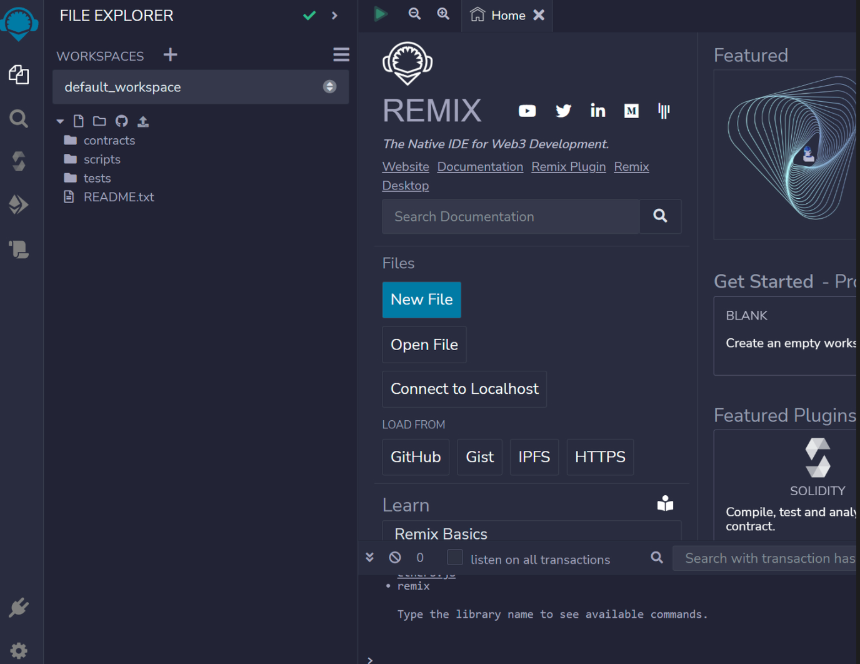Screen dimensions: 860x664
Task: Open the Search in files sidebar icon
Action: tap(19, 118)
